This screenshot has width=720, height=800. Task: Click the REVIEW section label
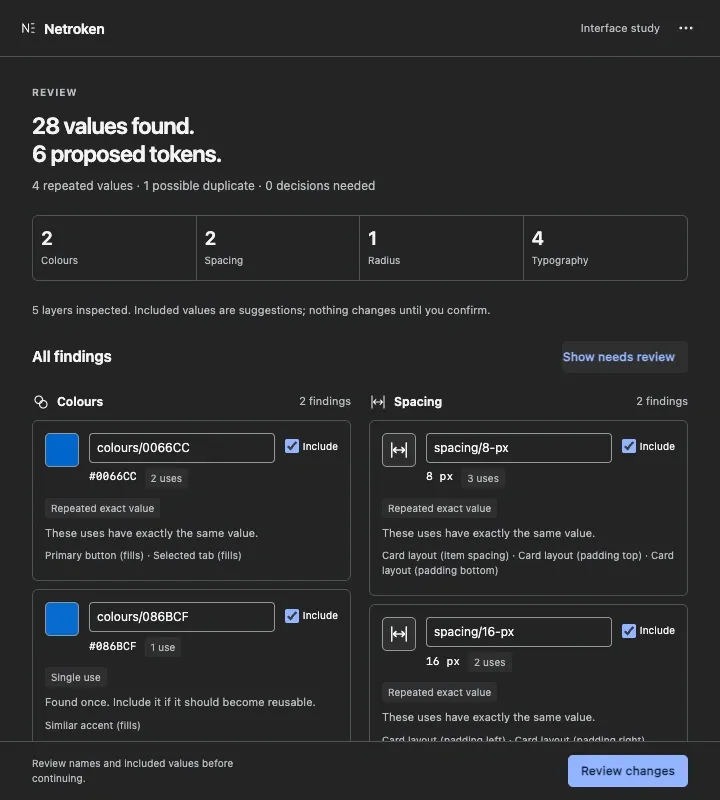coord(55,92)
